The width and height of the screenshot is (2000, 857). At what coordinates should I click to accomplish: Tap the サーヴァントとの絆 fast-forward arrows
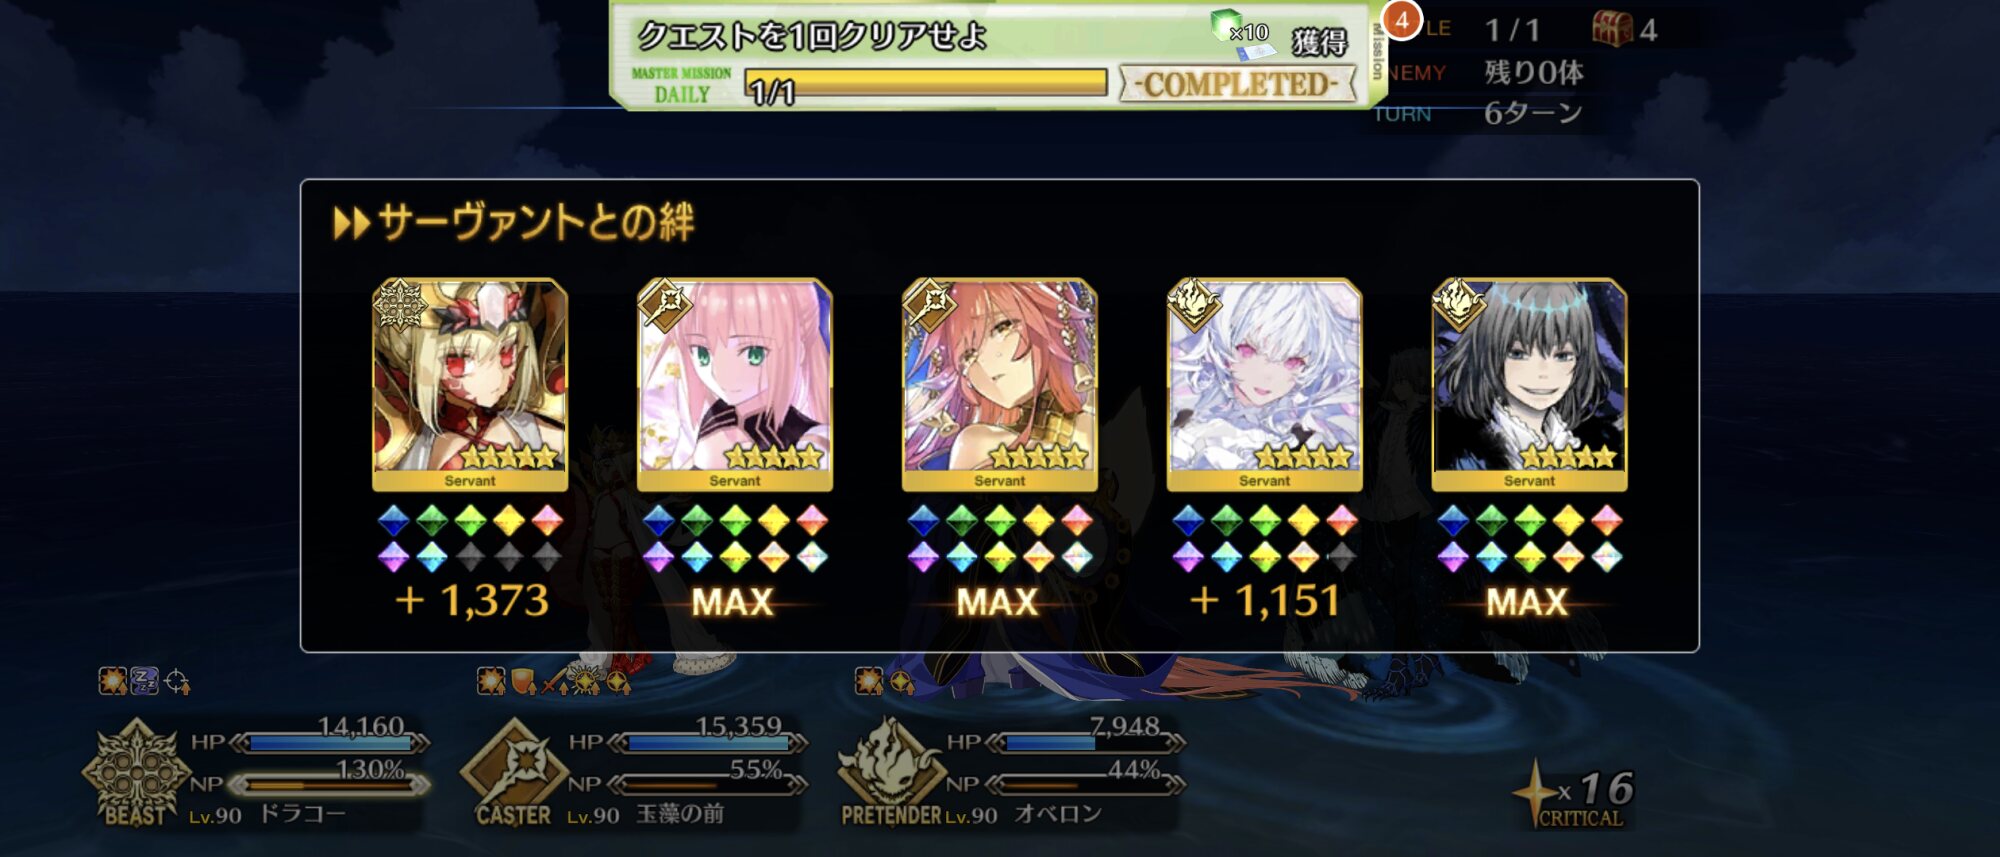(352, 223)
